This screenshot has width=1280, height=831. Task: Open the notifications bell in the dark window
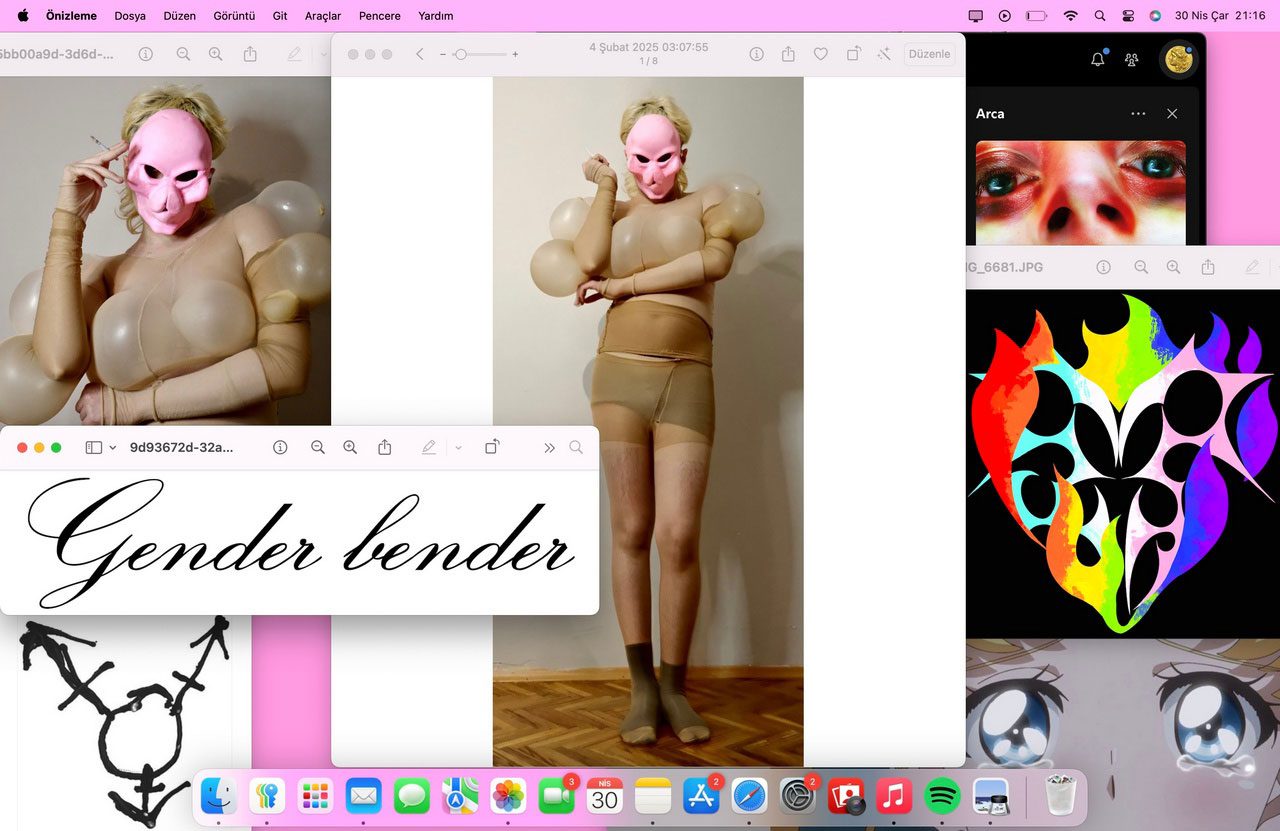tap(1098, 60)
